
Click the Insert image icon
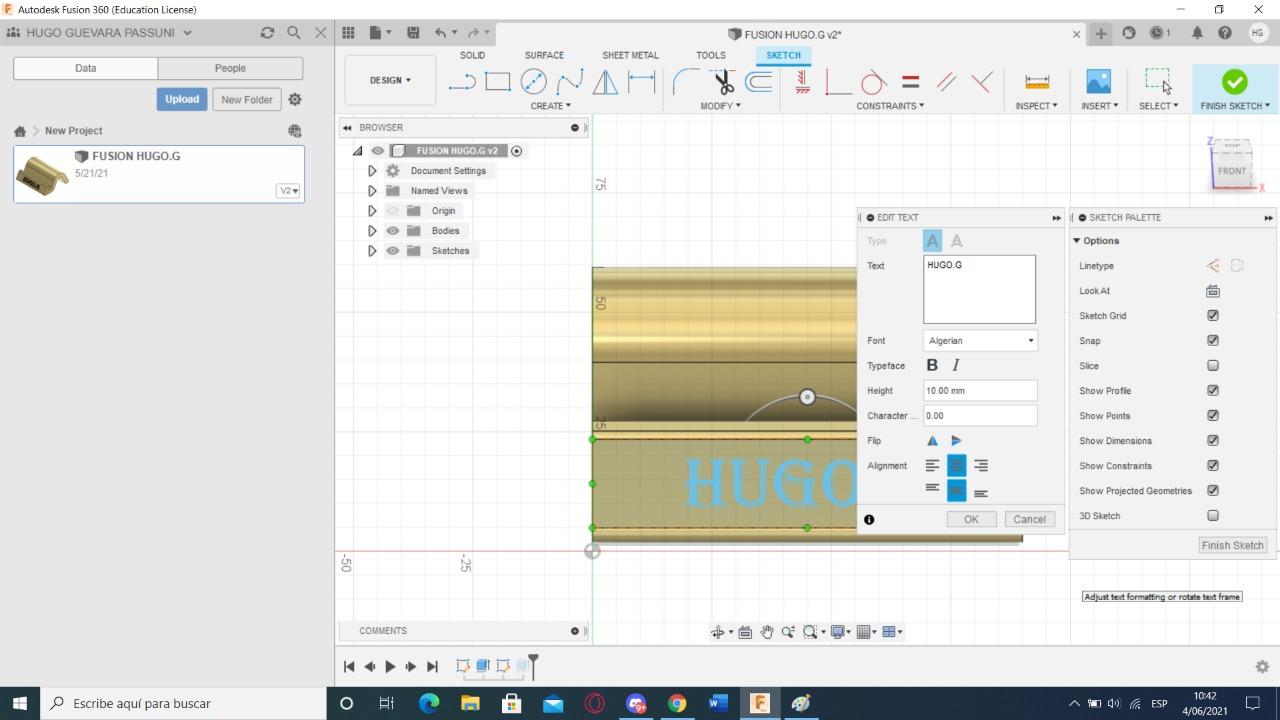pos(1098,82)
